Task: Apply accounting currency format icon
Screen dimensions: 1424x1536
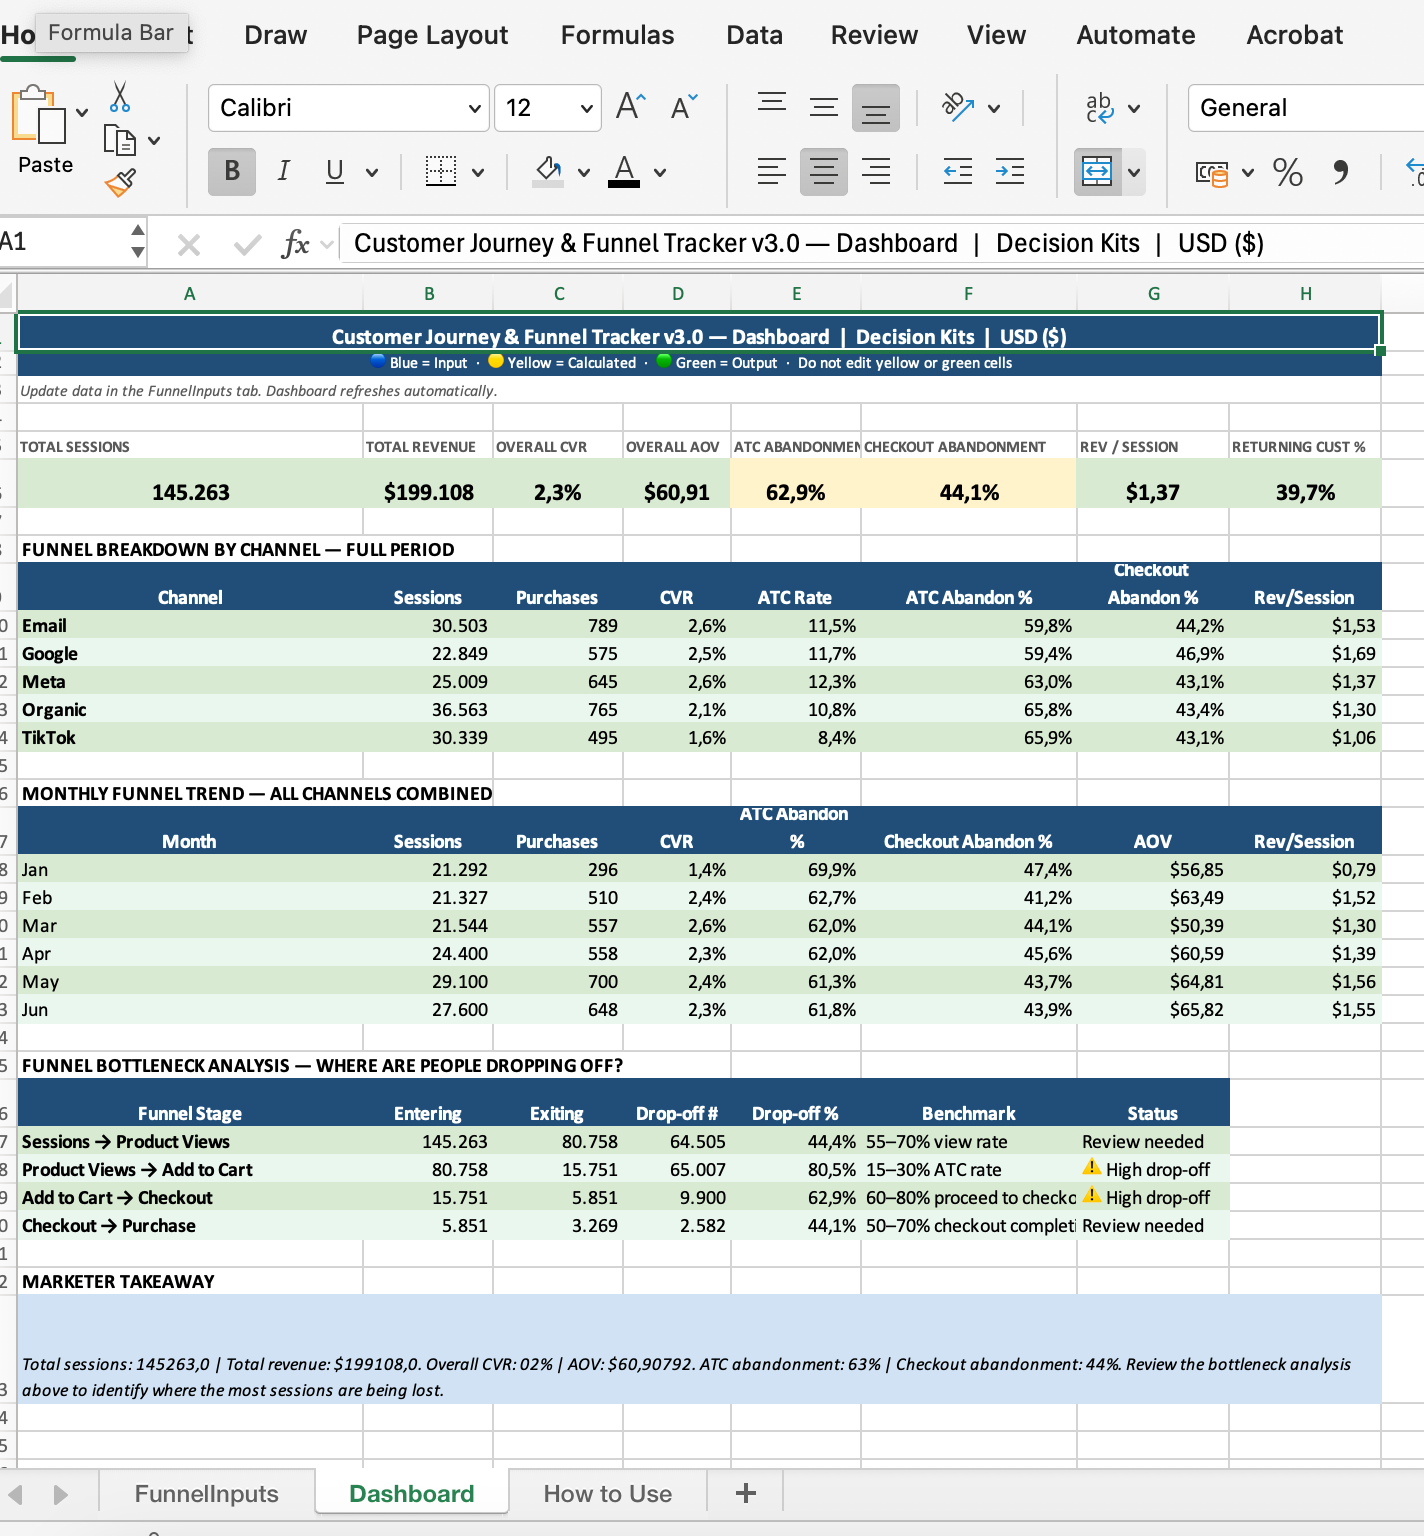Action: [x=1213, y=173]
